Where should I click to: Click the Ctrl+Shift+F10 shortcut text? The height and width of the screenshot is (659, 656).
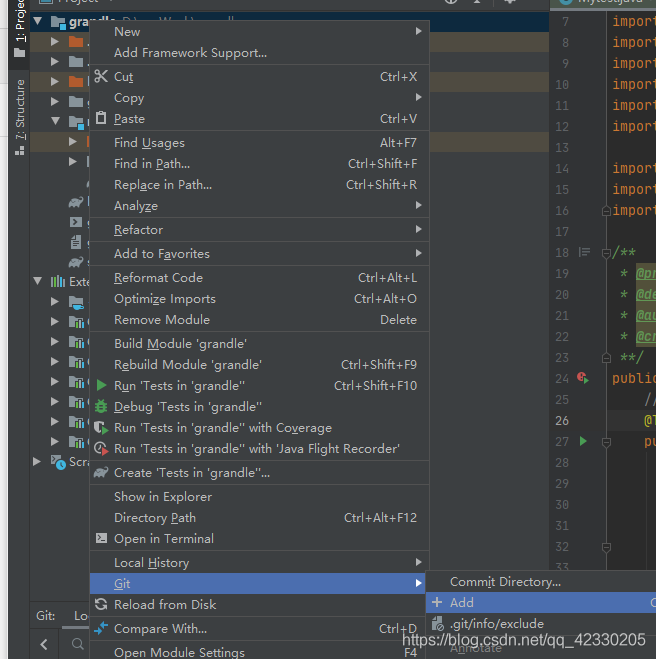coord(375,386)
